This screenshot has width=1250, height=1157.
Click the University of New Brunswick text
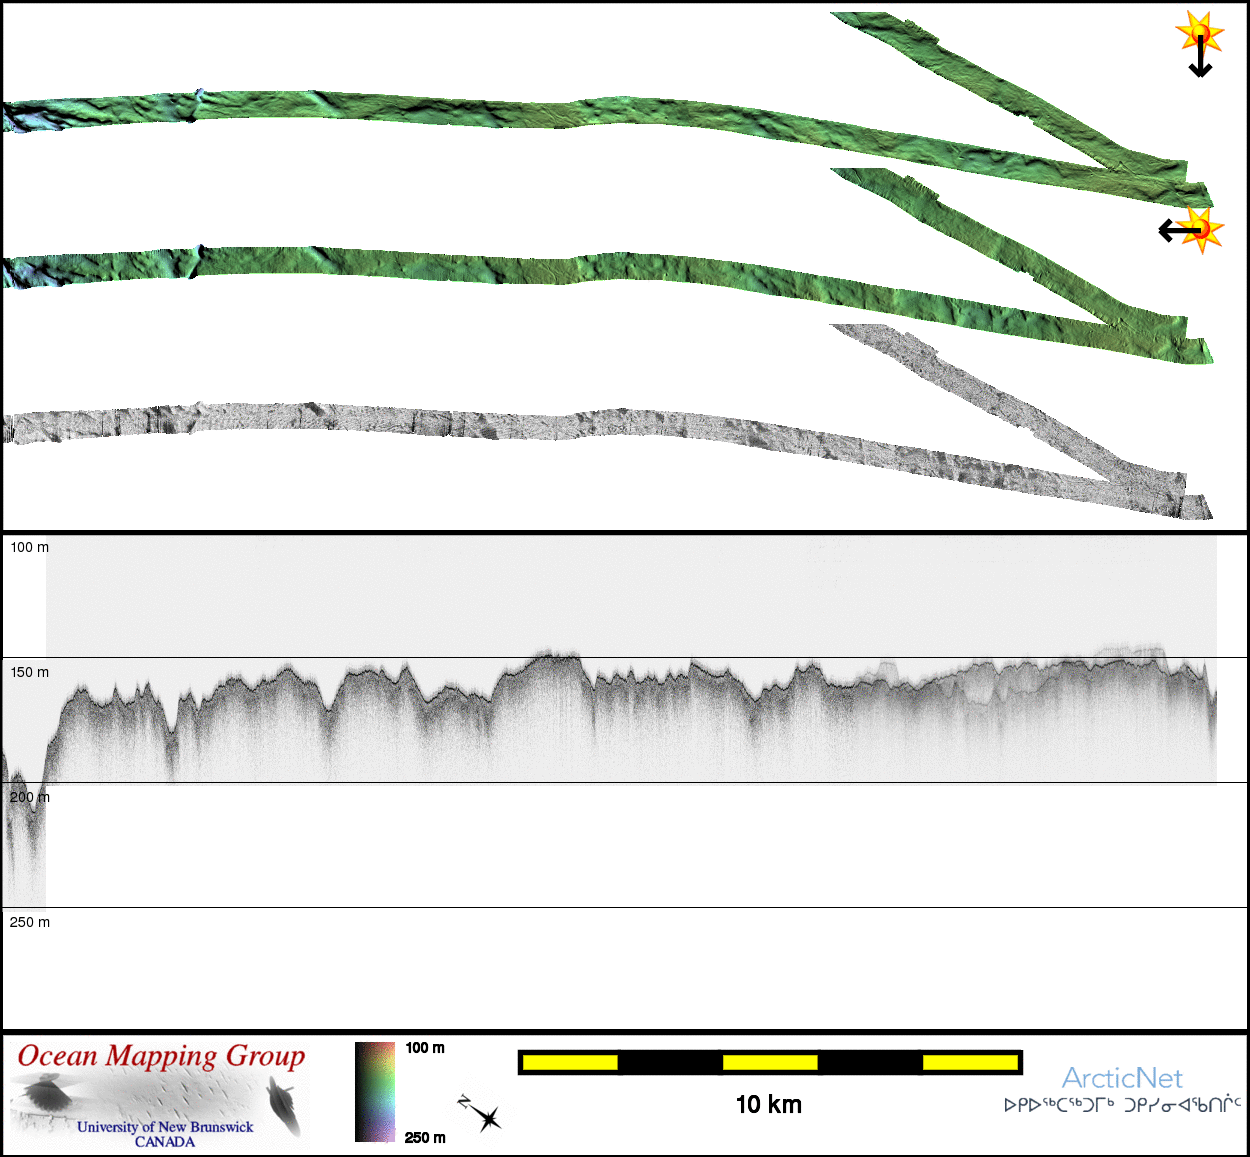(165, 1127)
